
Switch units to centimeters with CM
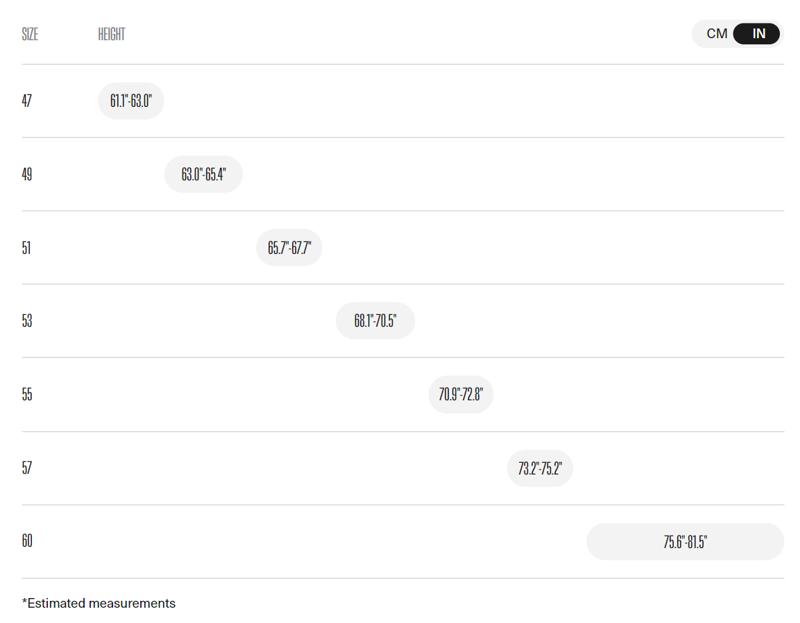(717, 34)
